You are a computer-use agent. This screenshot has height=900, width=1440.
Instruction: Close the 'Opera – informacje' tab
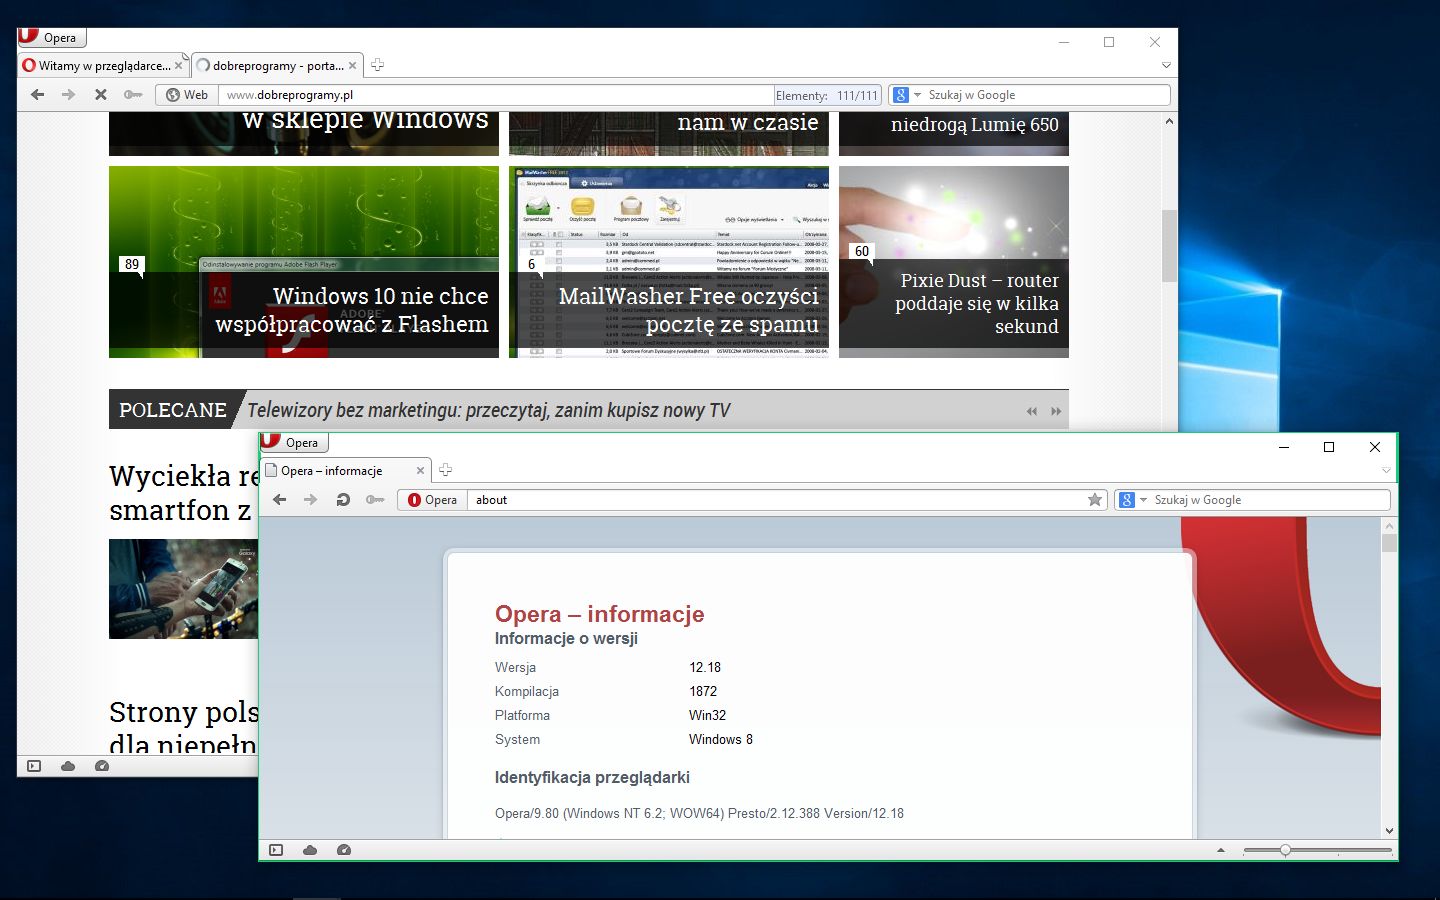(420, 471)
